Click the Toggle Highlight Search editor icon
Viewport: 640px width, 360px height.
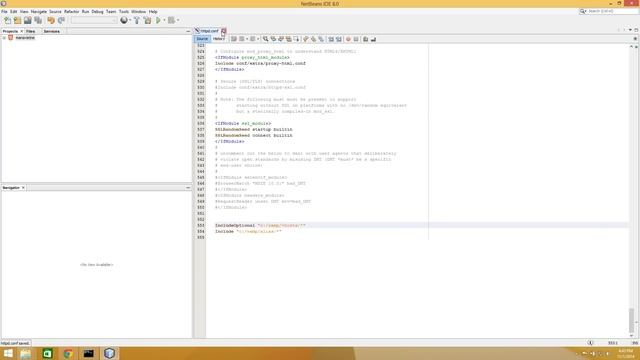[289, 39]
